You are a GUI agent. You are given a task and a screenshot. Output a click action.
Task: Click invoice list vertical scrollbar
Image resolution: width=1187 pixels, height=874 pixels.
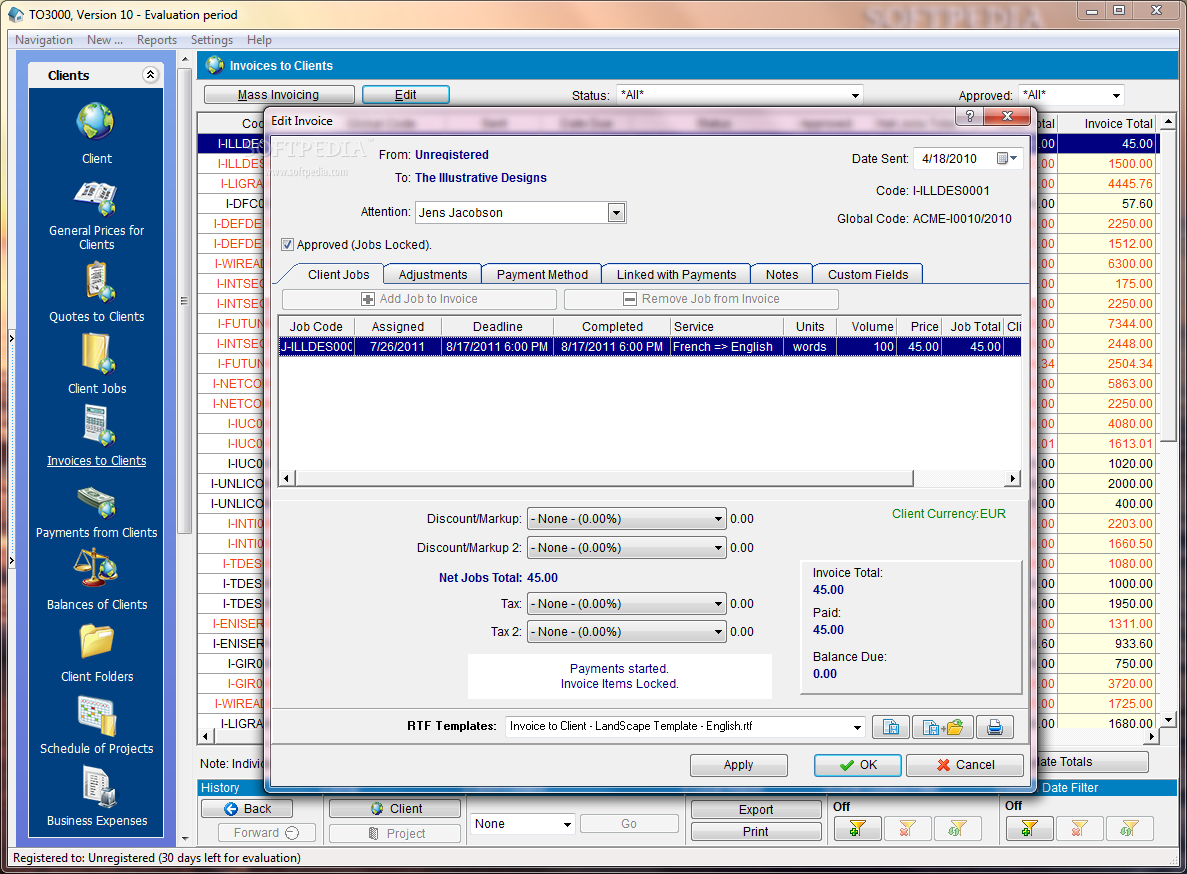click(1169, 285)
